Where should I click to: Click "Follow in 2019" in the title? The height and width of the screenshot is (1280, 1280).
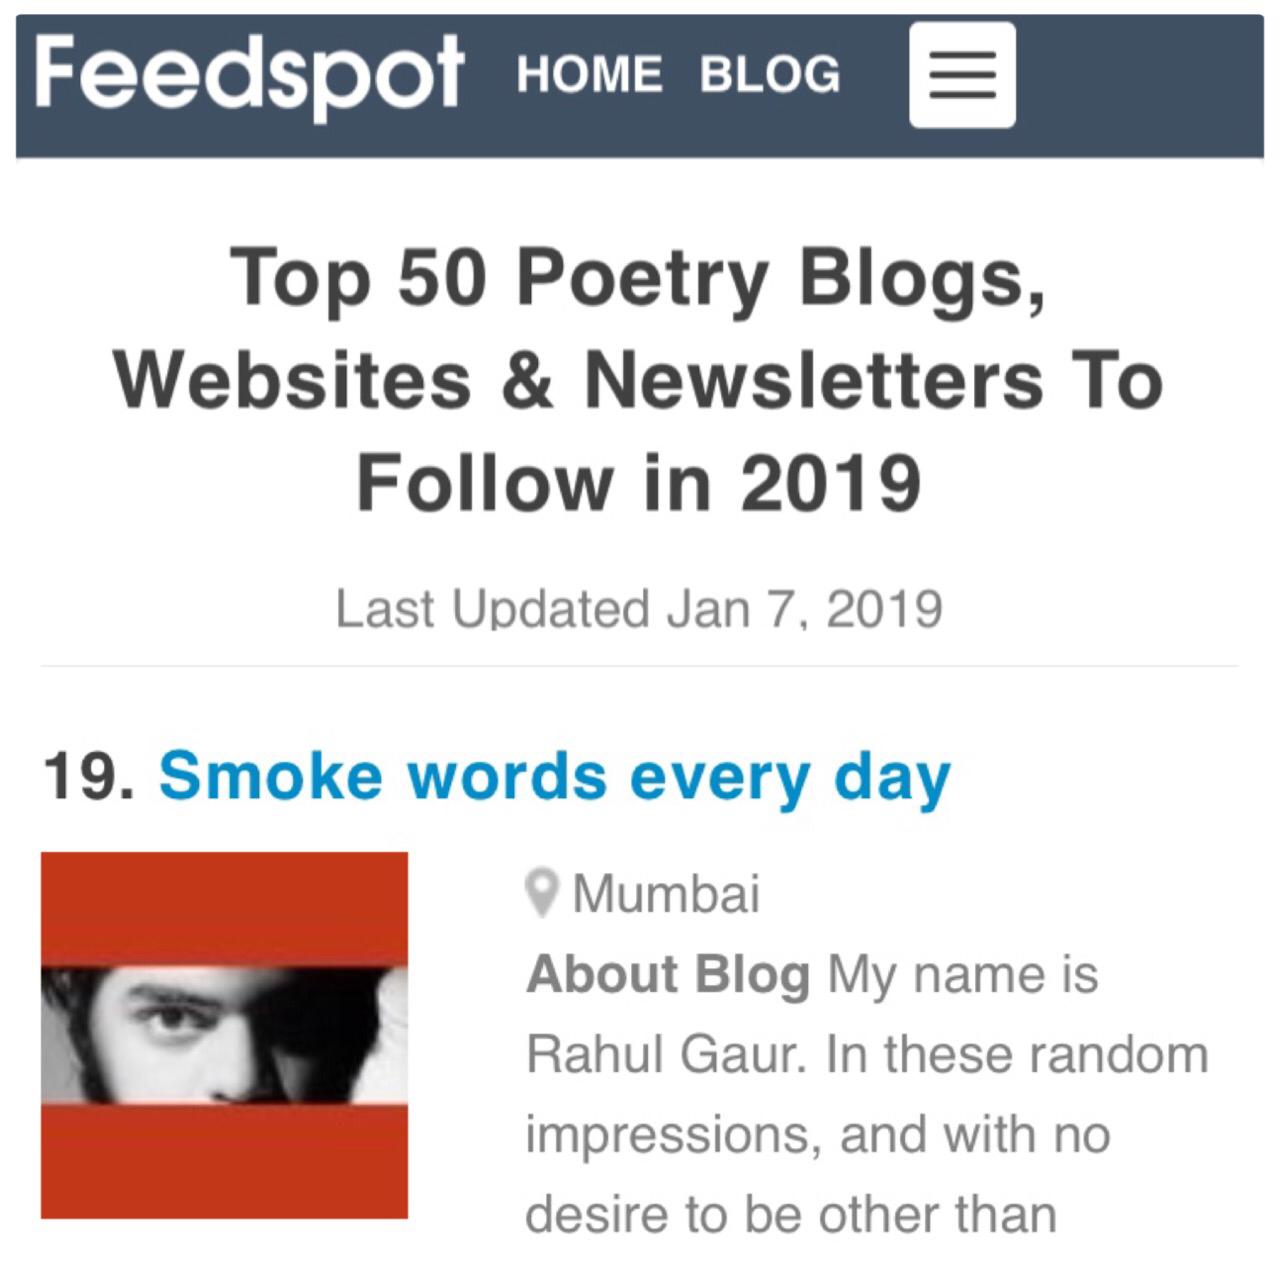(x=639, y=484)
